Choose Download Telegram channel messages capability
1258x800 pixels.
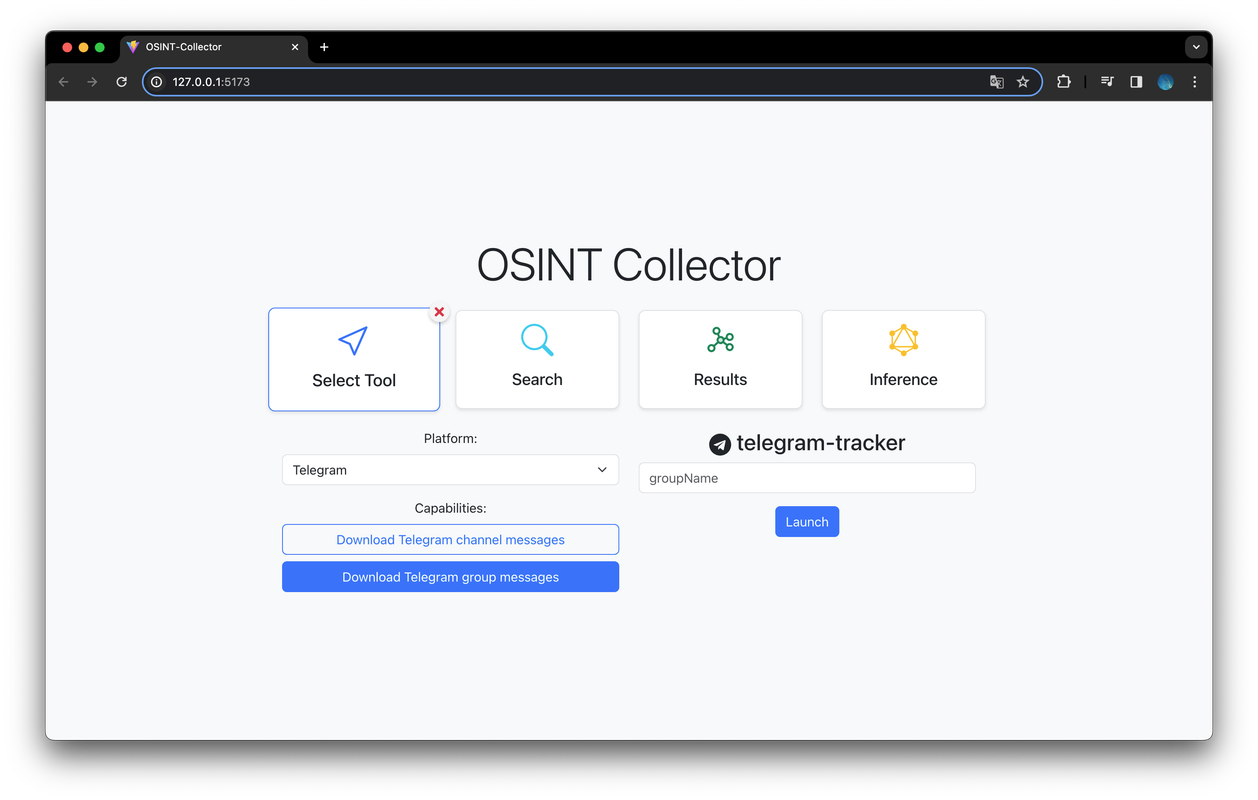point(450,540)
